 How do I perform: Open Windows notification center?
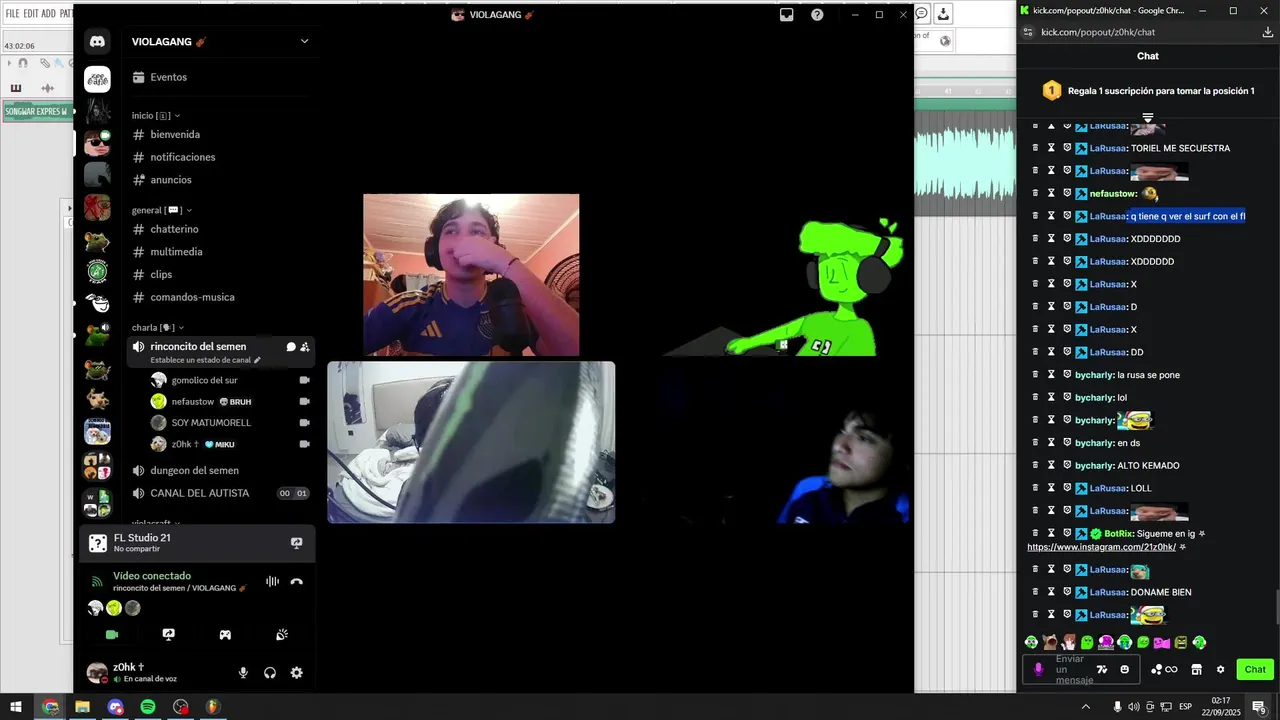pyautogui.click(x=1259, y=707)
